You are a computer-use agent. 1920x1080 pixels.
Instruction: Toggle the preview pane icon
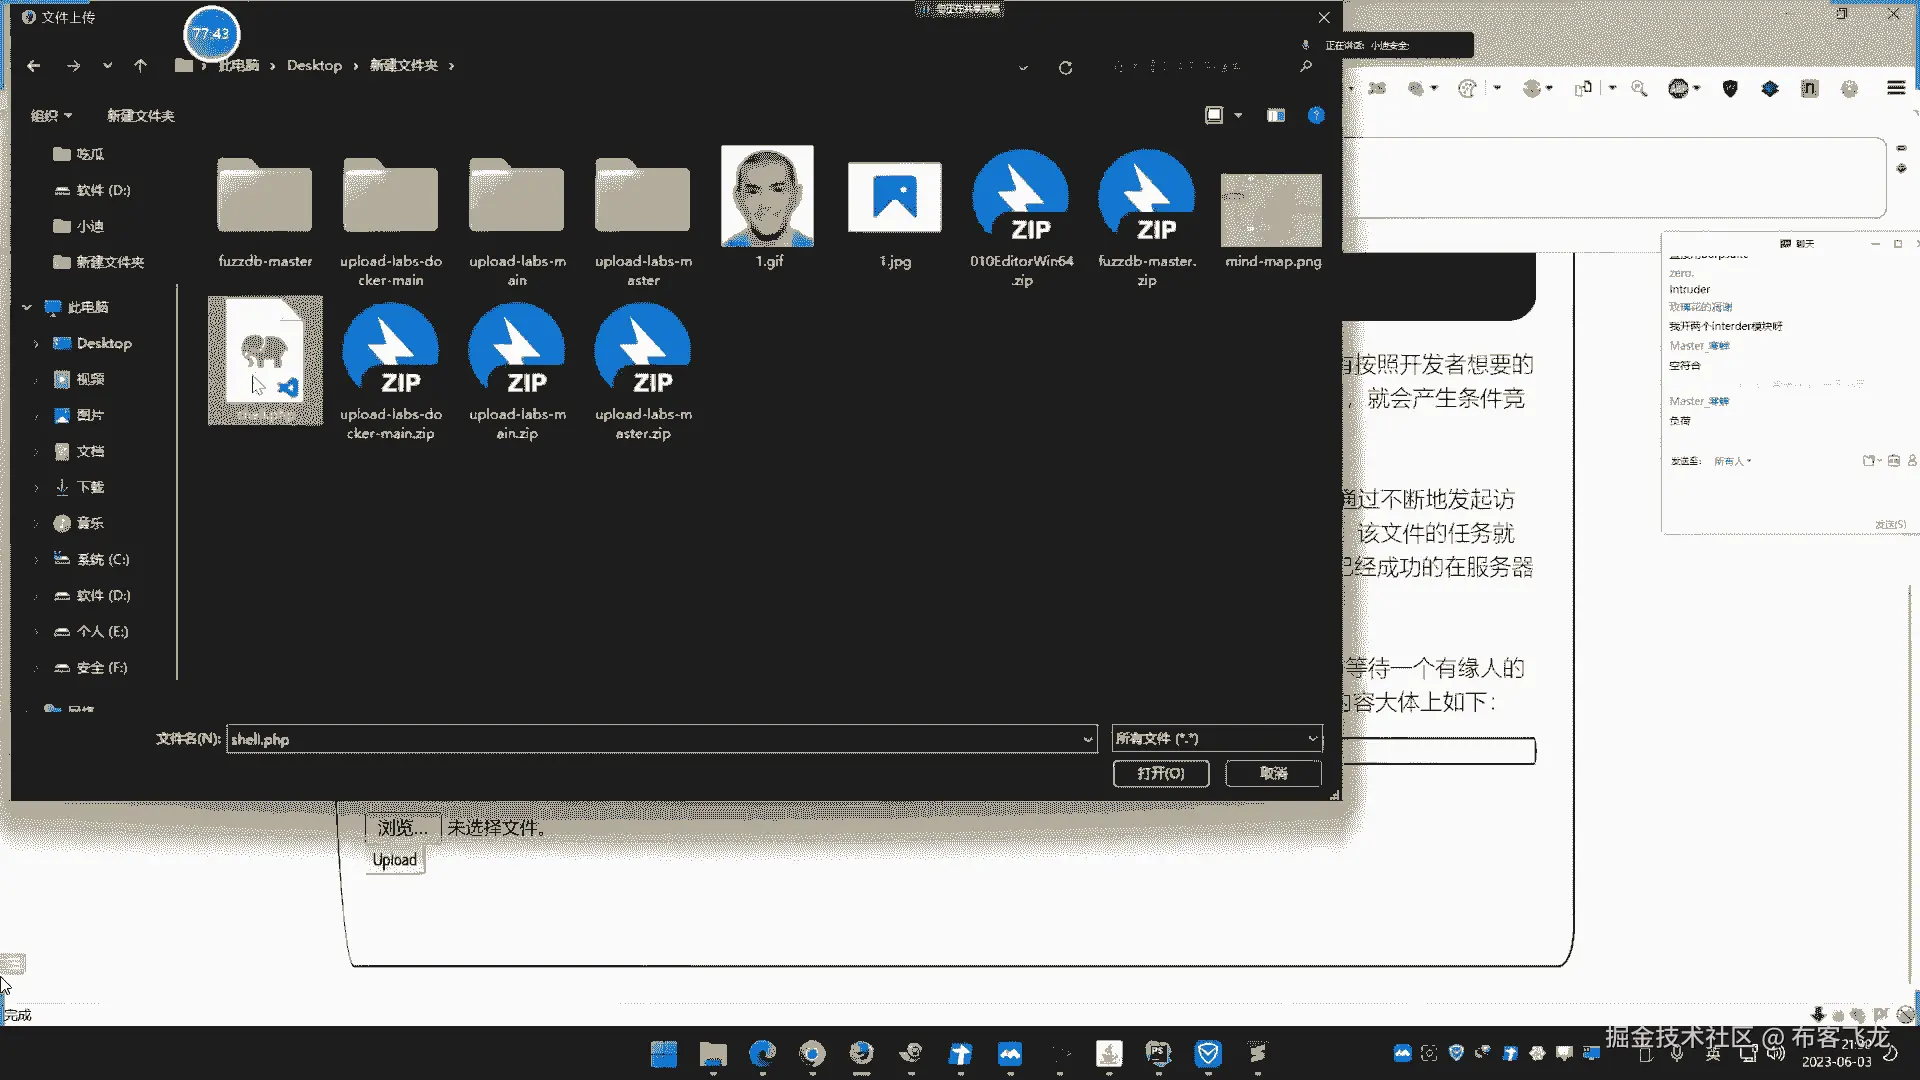pyautogui.click(x=1275, y=116)
